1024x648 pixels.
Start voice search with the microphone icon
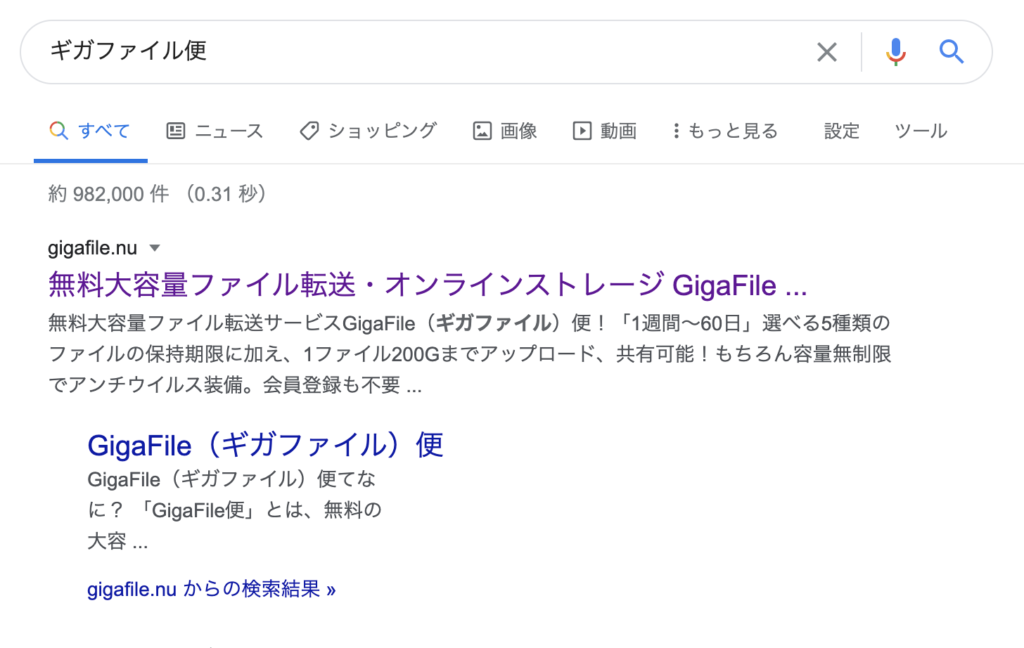tap(896, 52)
